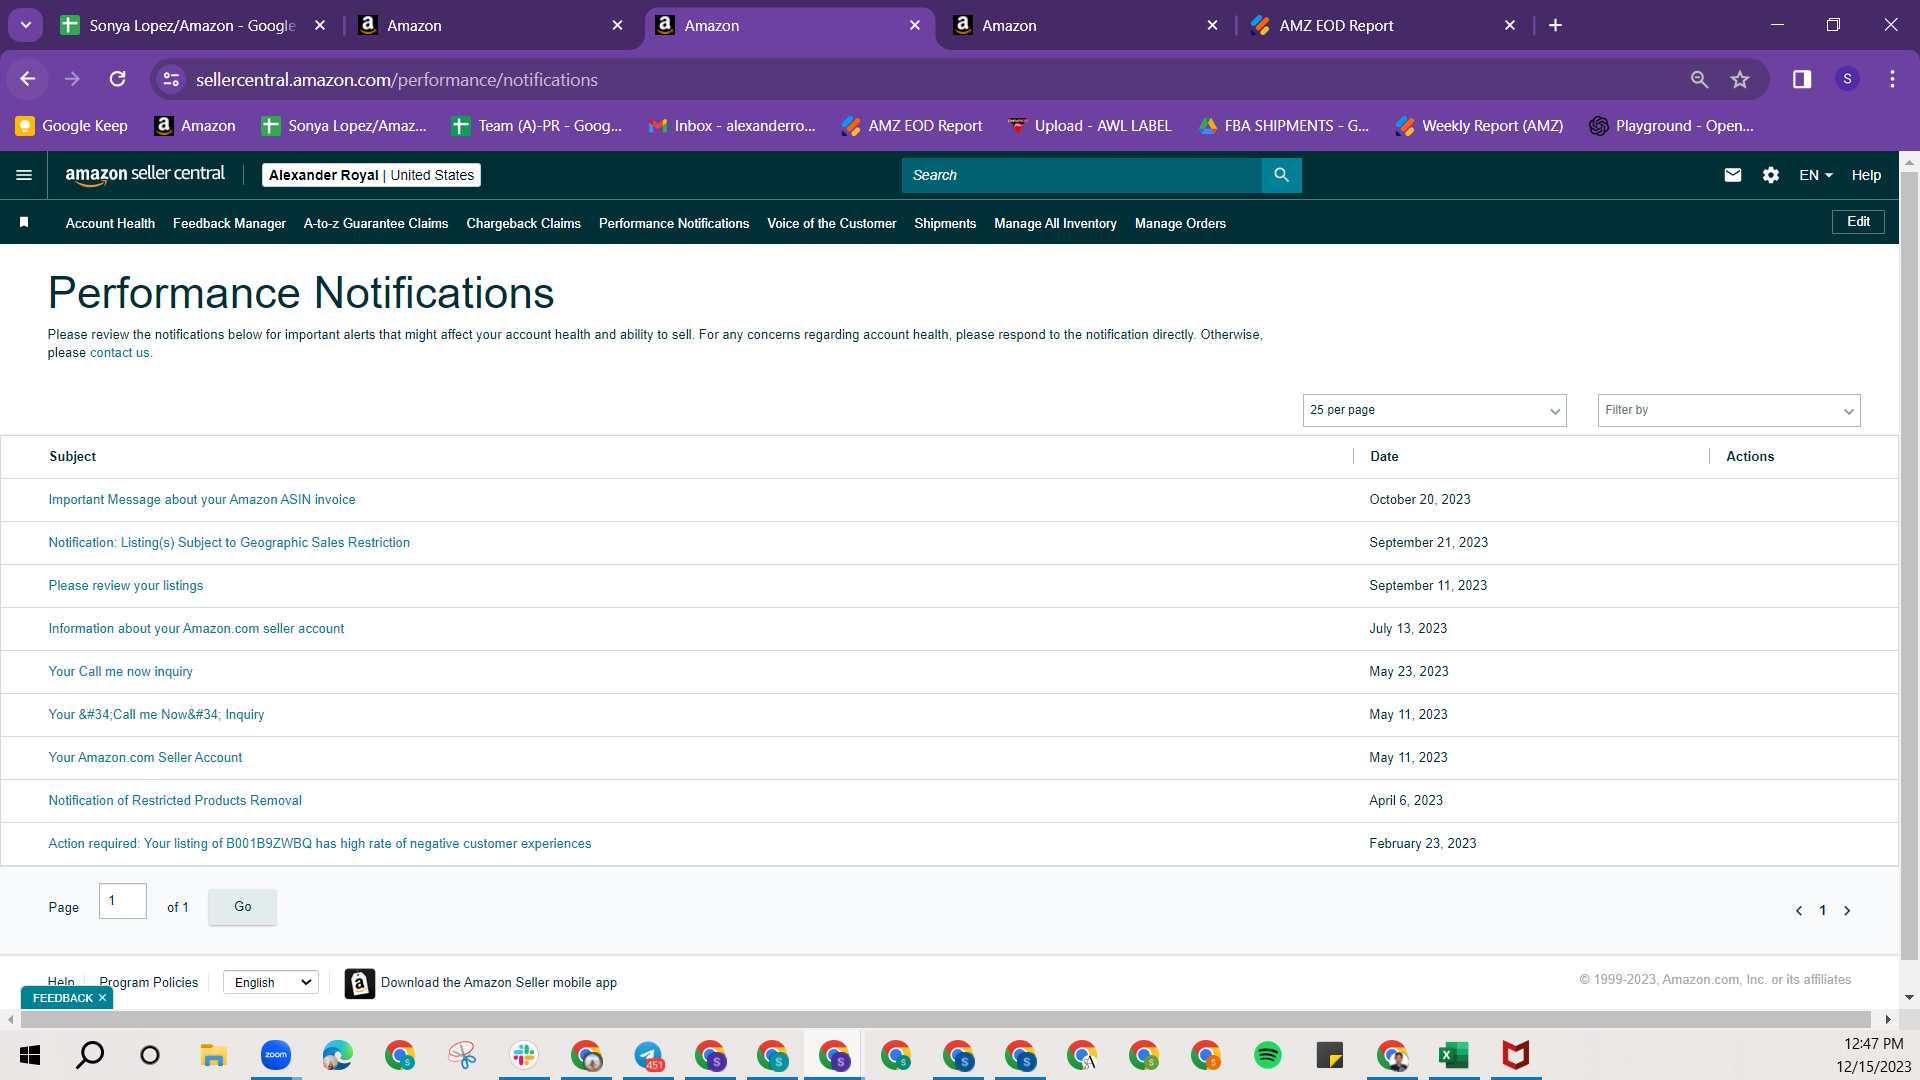Image resolution: width=1920 pixels, height=1080 pixels.
Task: Open the FBA SHIPMENTS bookmark
Action: [x=1285, y=126]
